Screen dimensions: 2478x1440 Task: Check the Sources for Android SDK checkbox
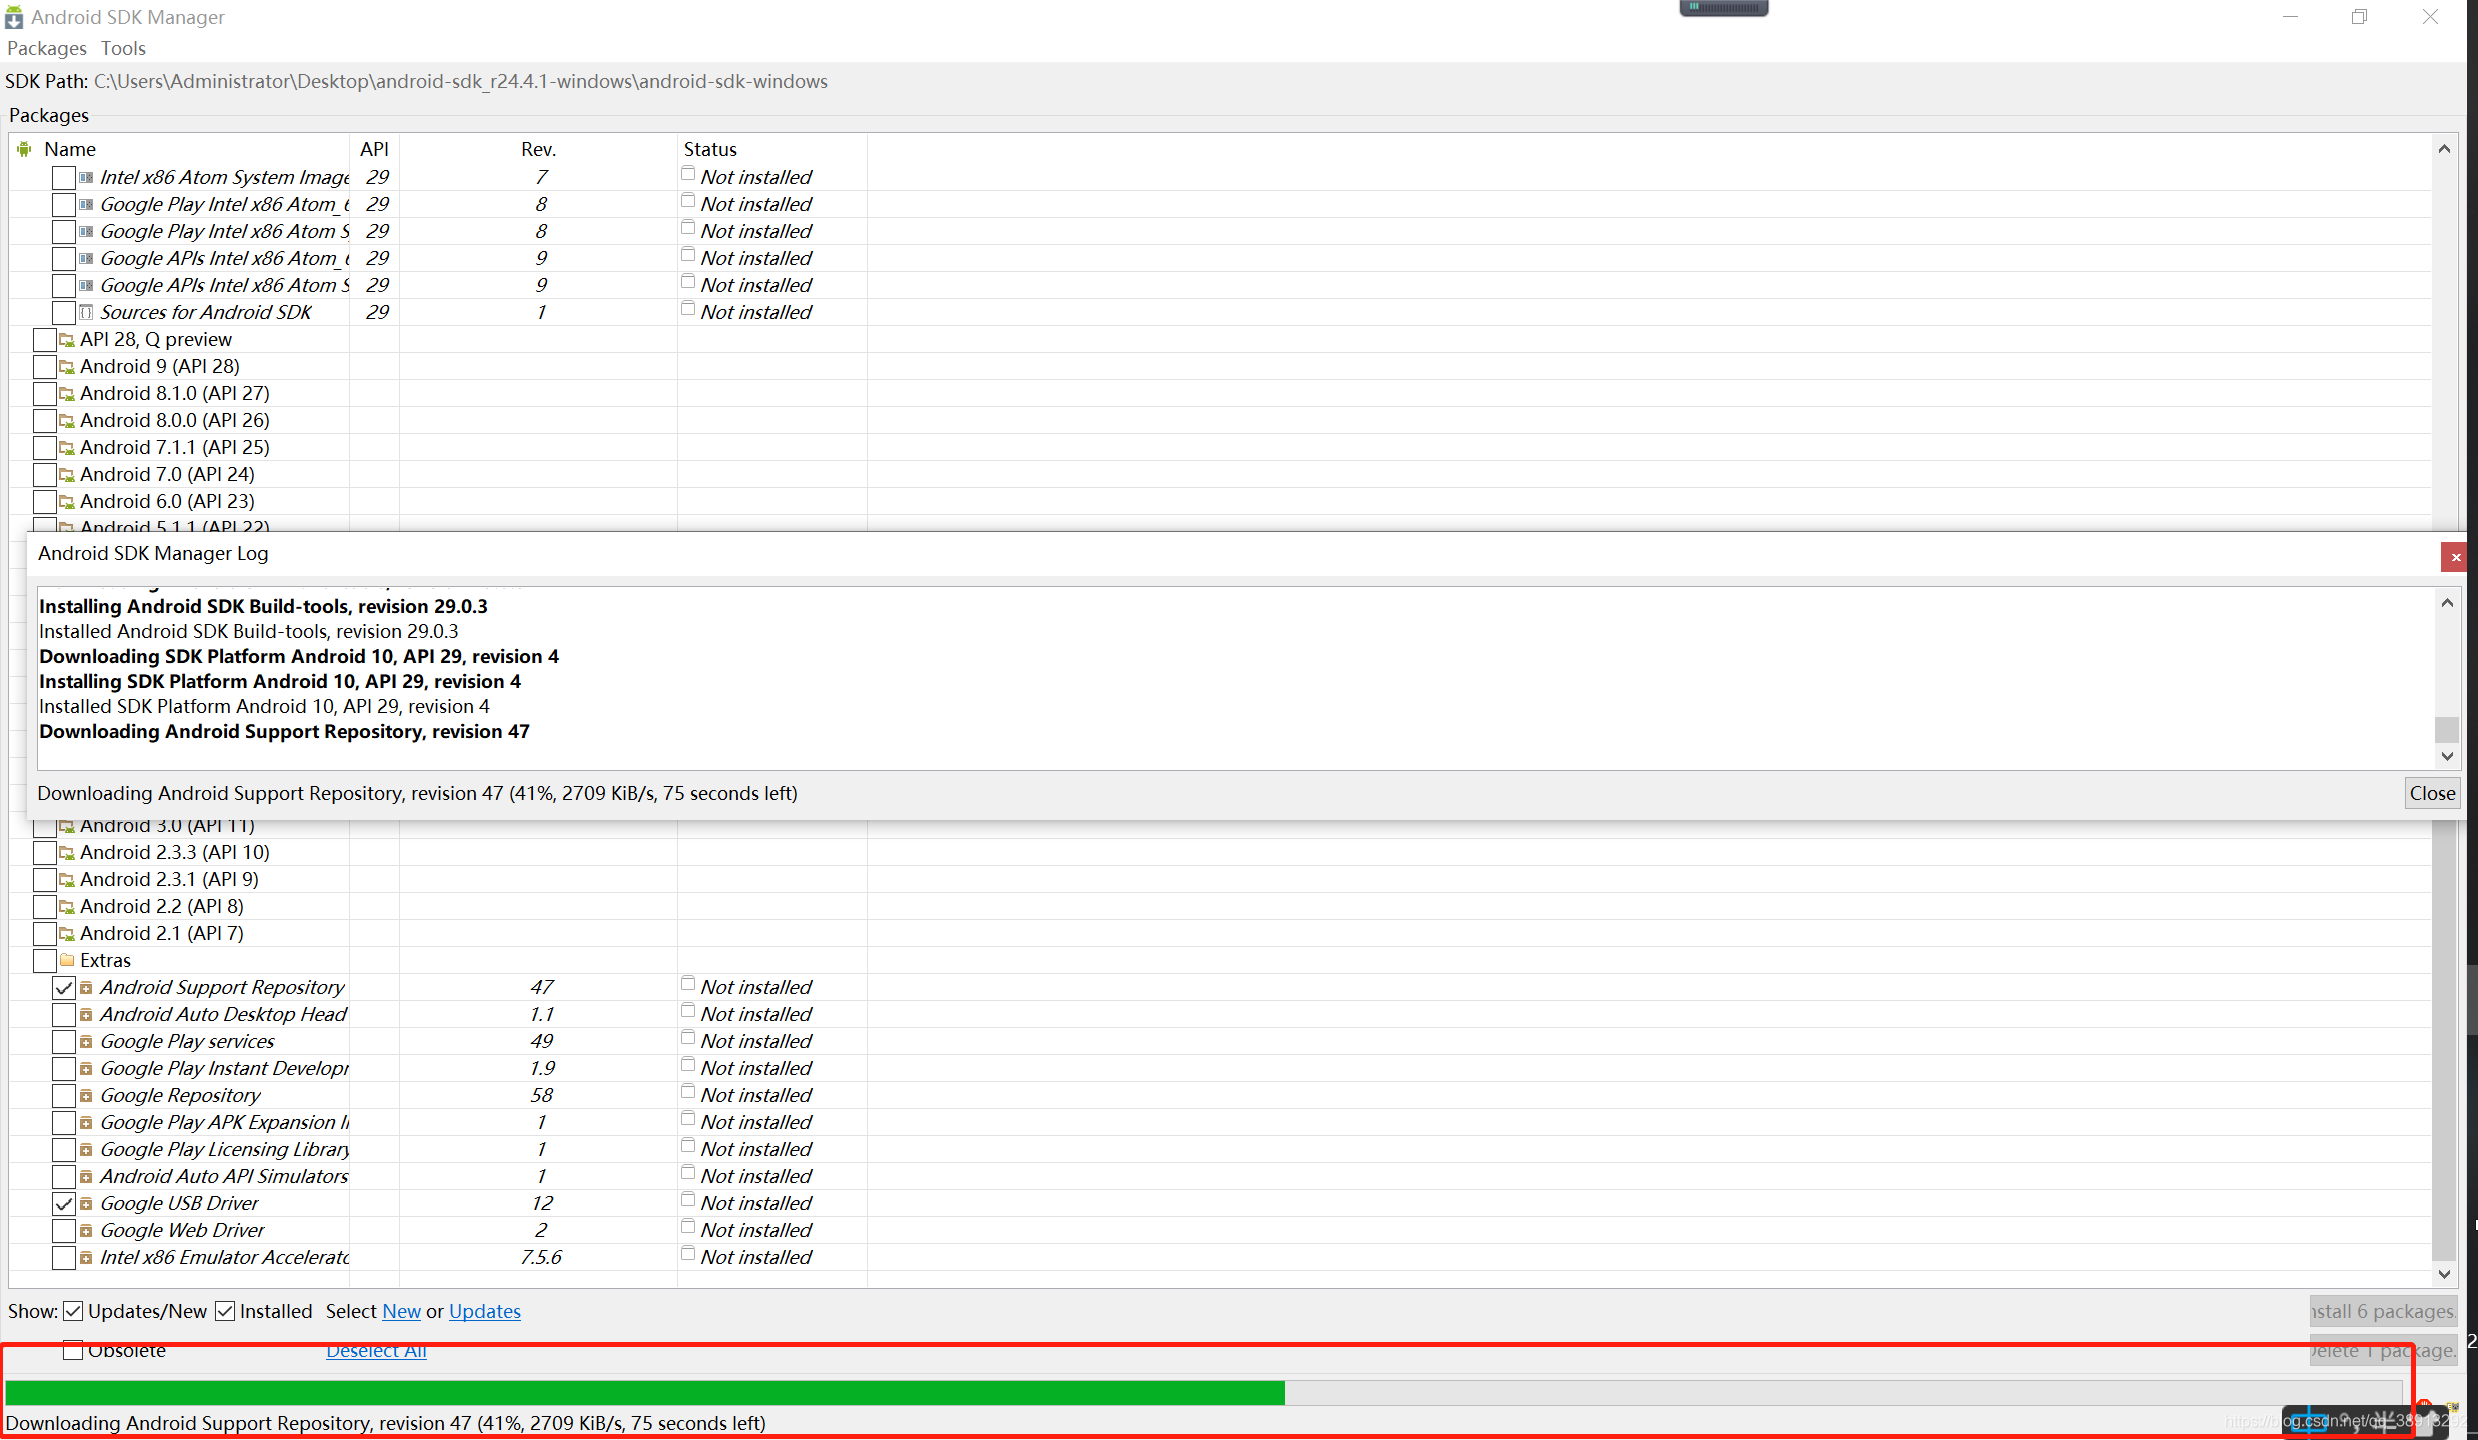point(64,313)
